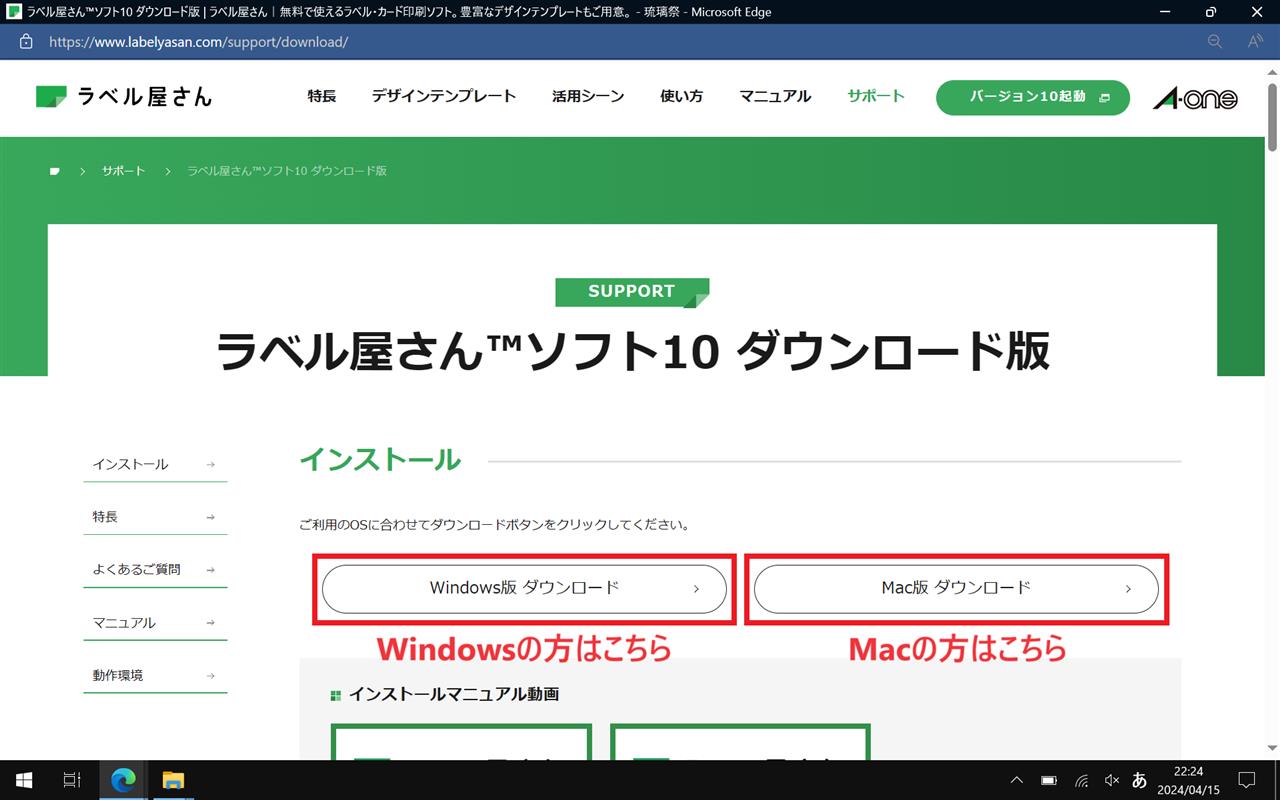The width and height of the screenshot is (1280, 800).
Task: Open the home icon in breadcrumb
Action: [55, 171]
